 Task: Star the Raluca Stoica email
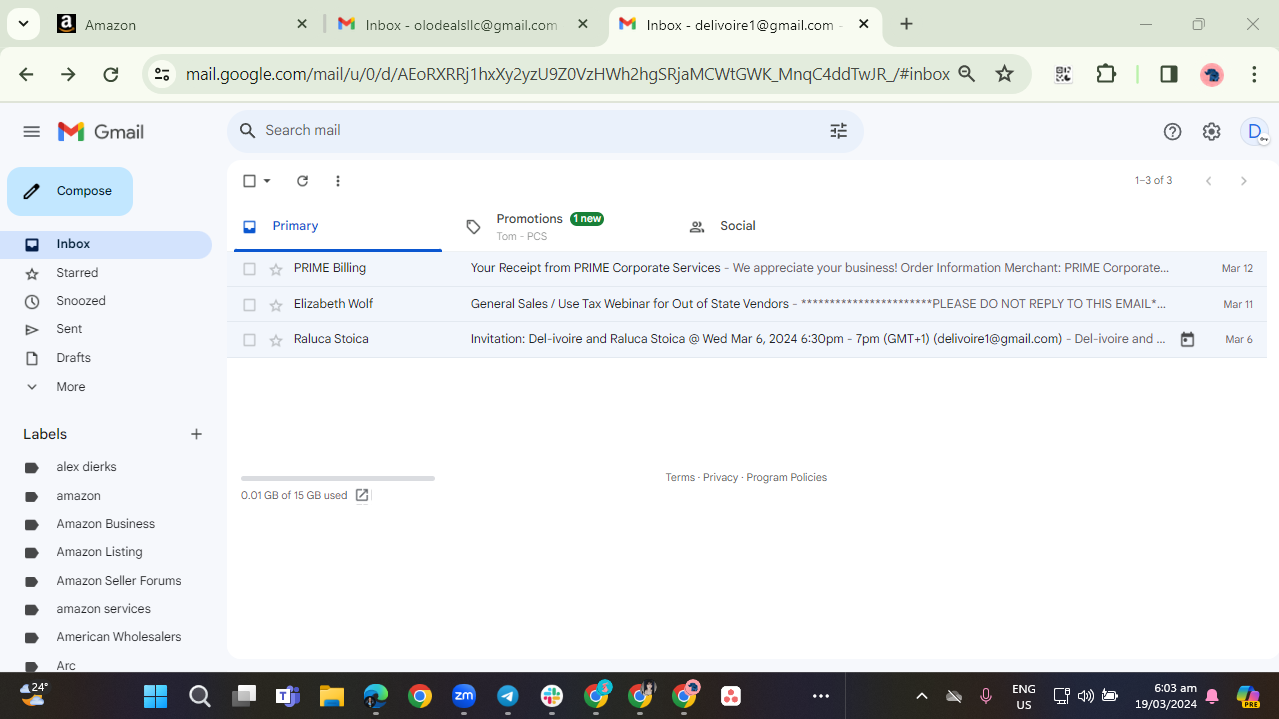click(276, 340)
